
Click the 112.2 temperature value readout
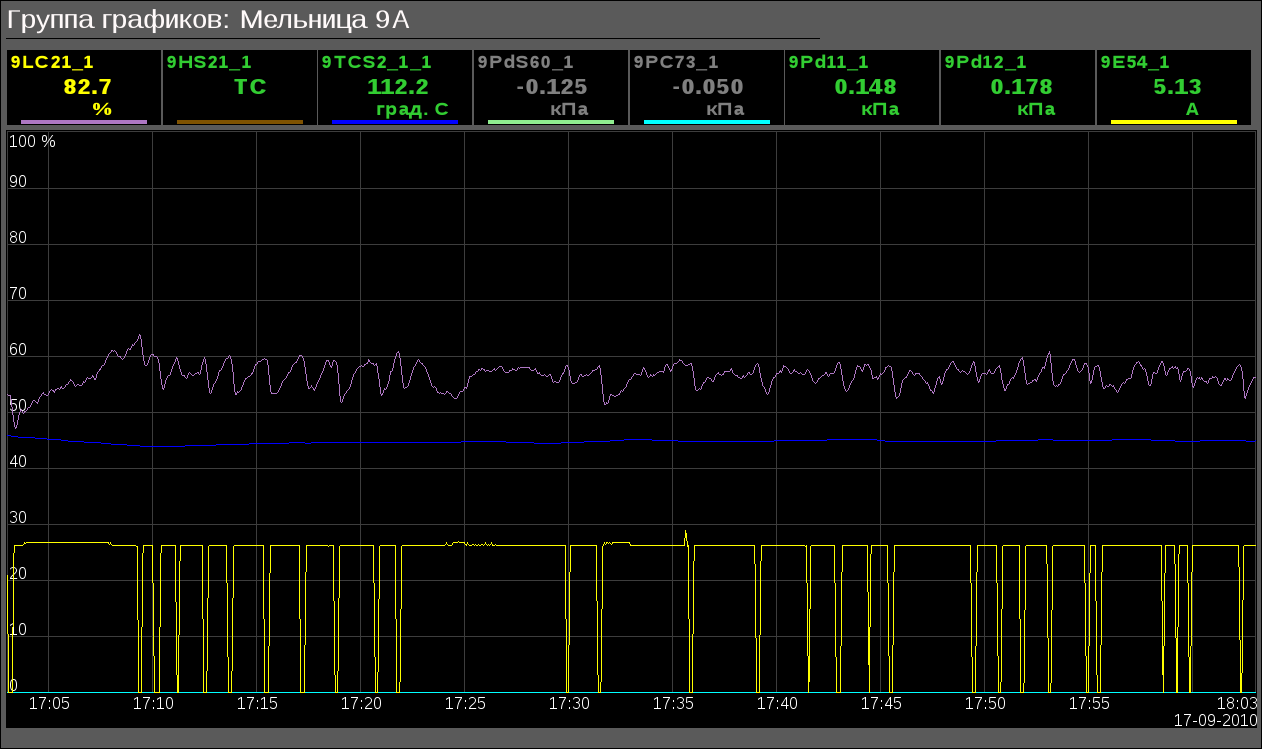pyautogui.click(x=398, y=87)
